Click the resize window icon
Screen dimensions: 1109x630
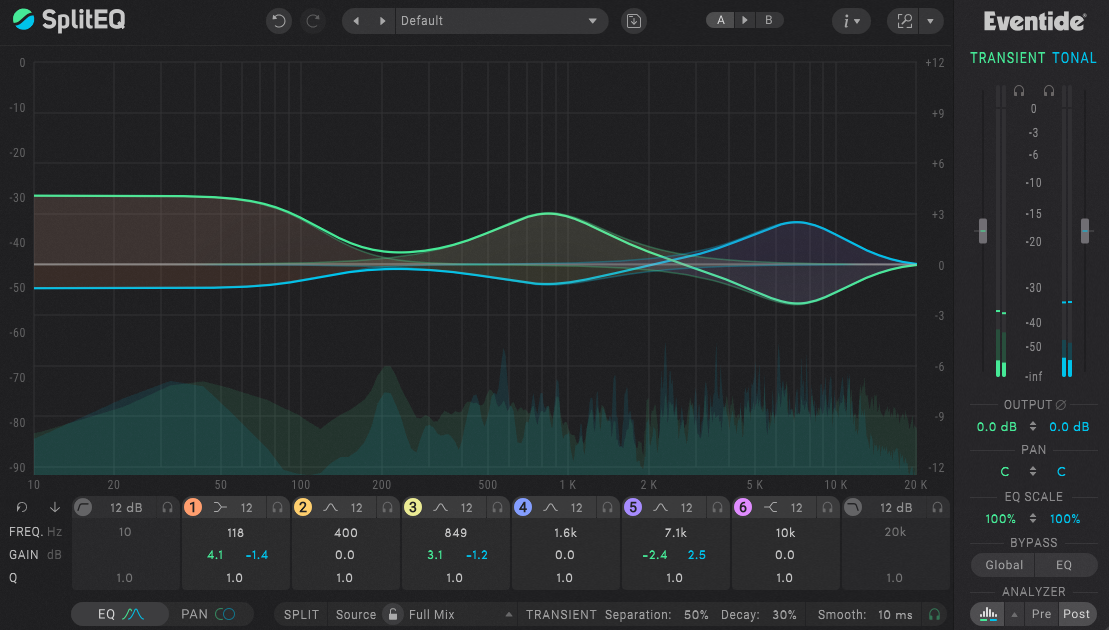pos(904,21)
